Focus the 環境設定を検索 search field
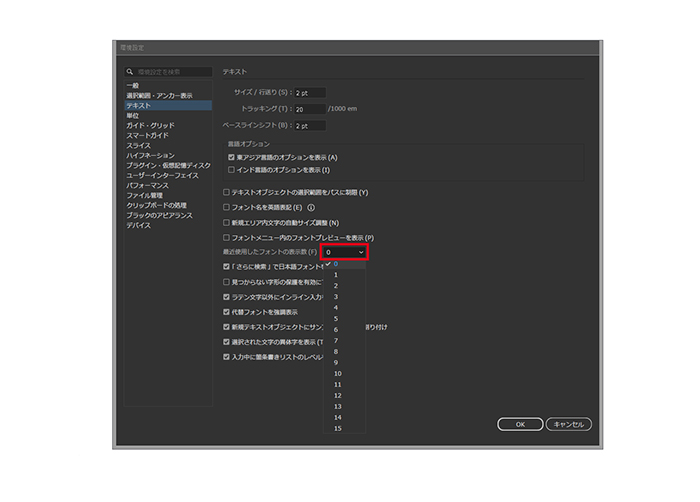The height and width of the screenshot is (502, 700). [x=172, y=73]
